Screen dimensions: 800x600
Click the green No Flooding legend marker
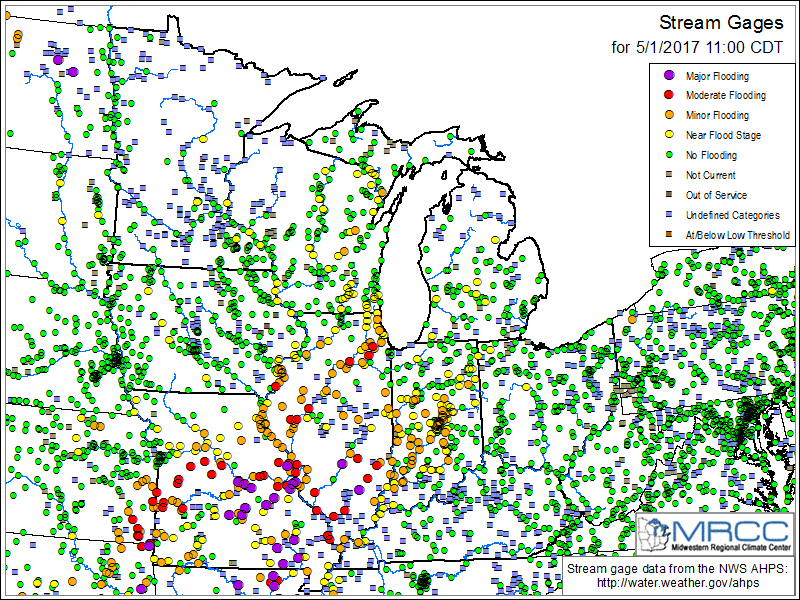[669, 155]
